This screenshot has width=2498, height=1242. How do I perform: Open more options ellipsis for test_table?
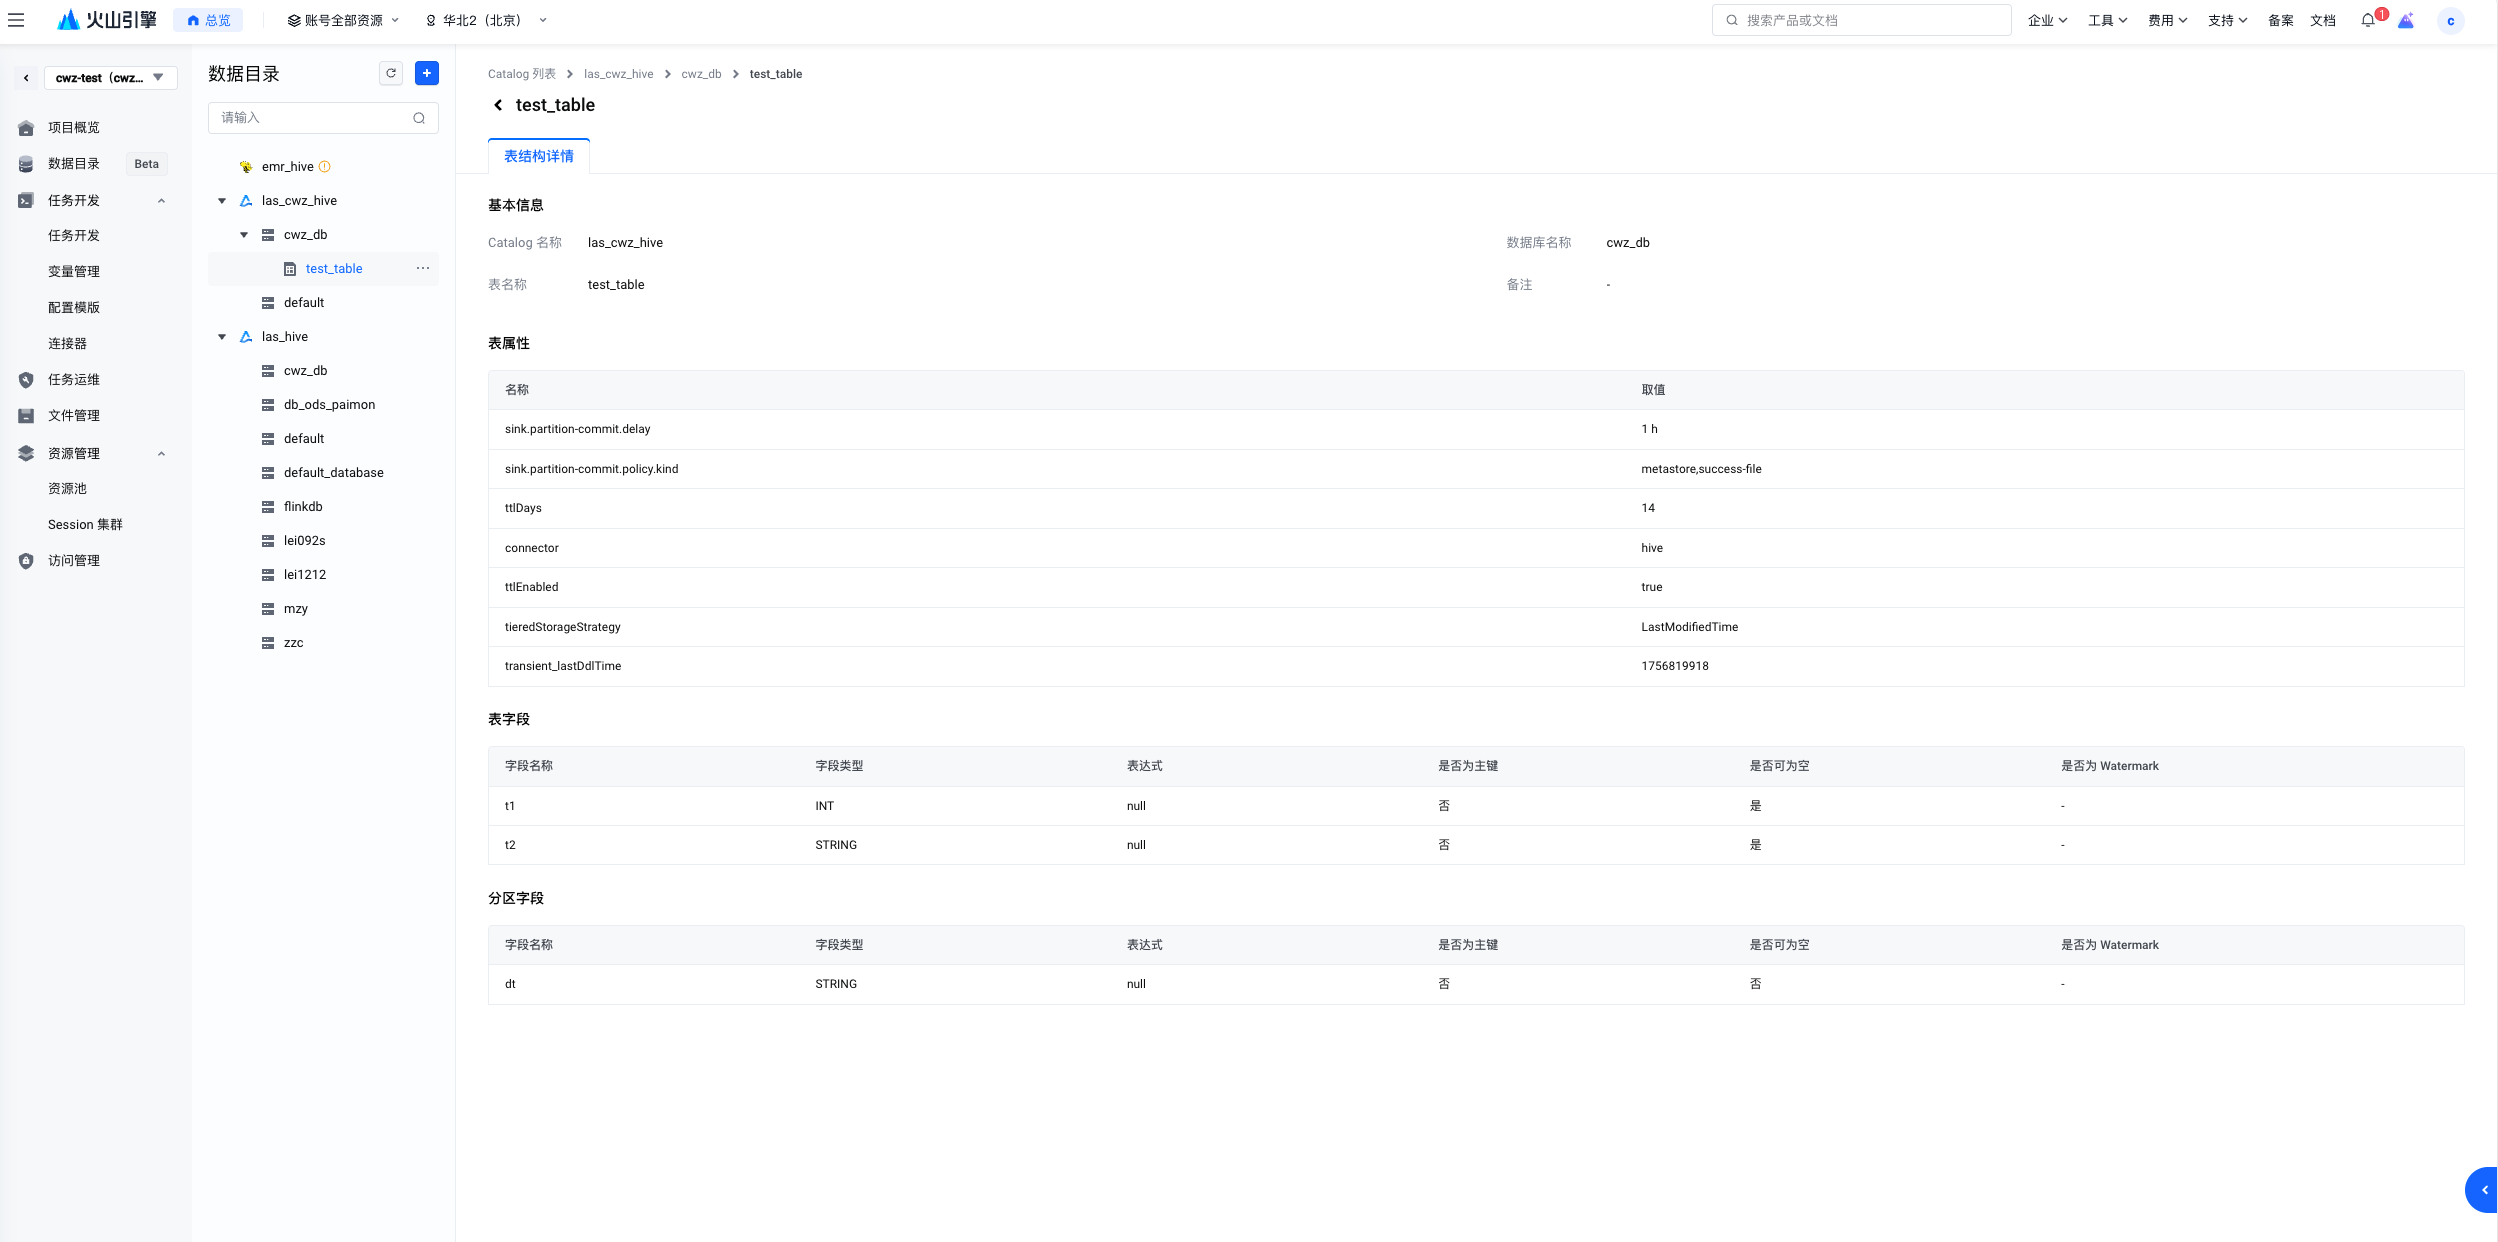(x=423, y=268)
